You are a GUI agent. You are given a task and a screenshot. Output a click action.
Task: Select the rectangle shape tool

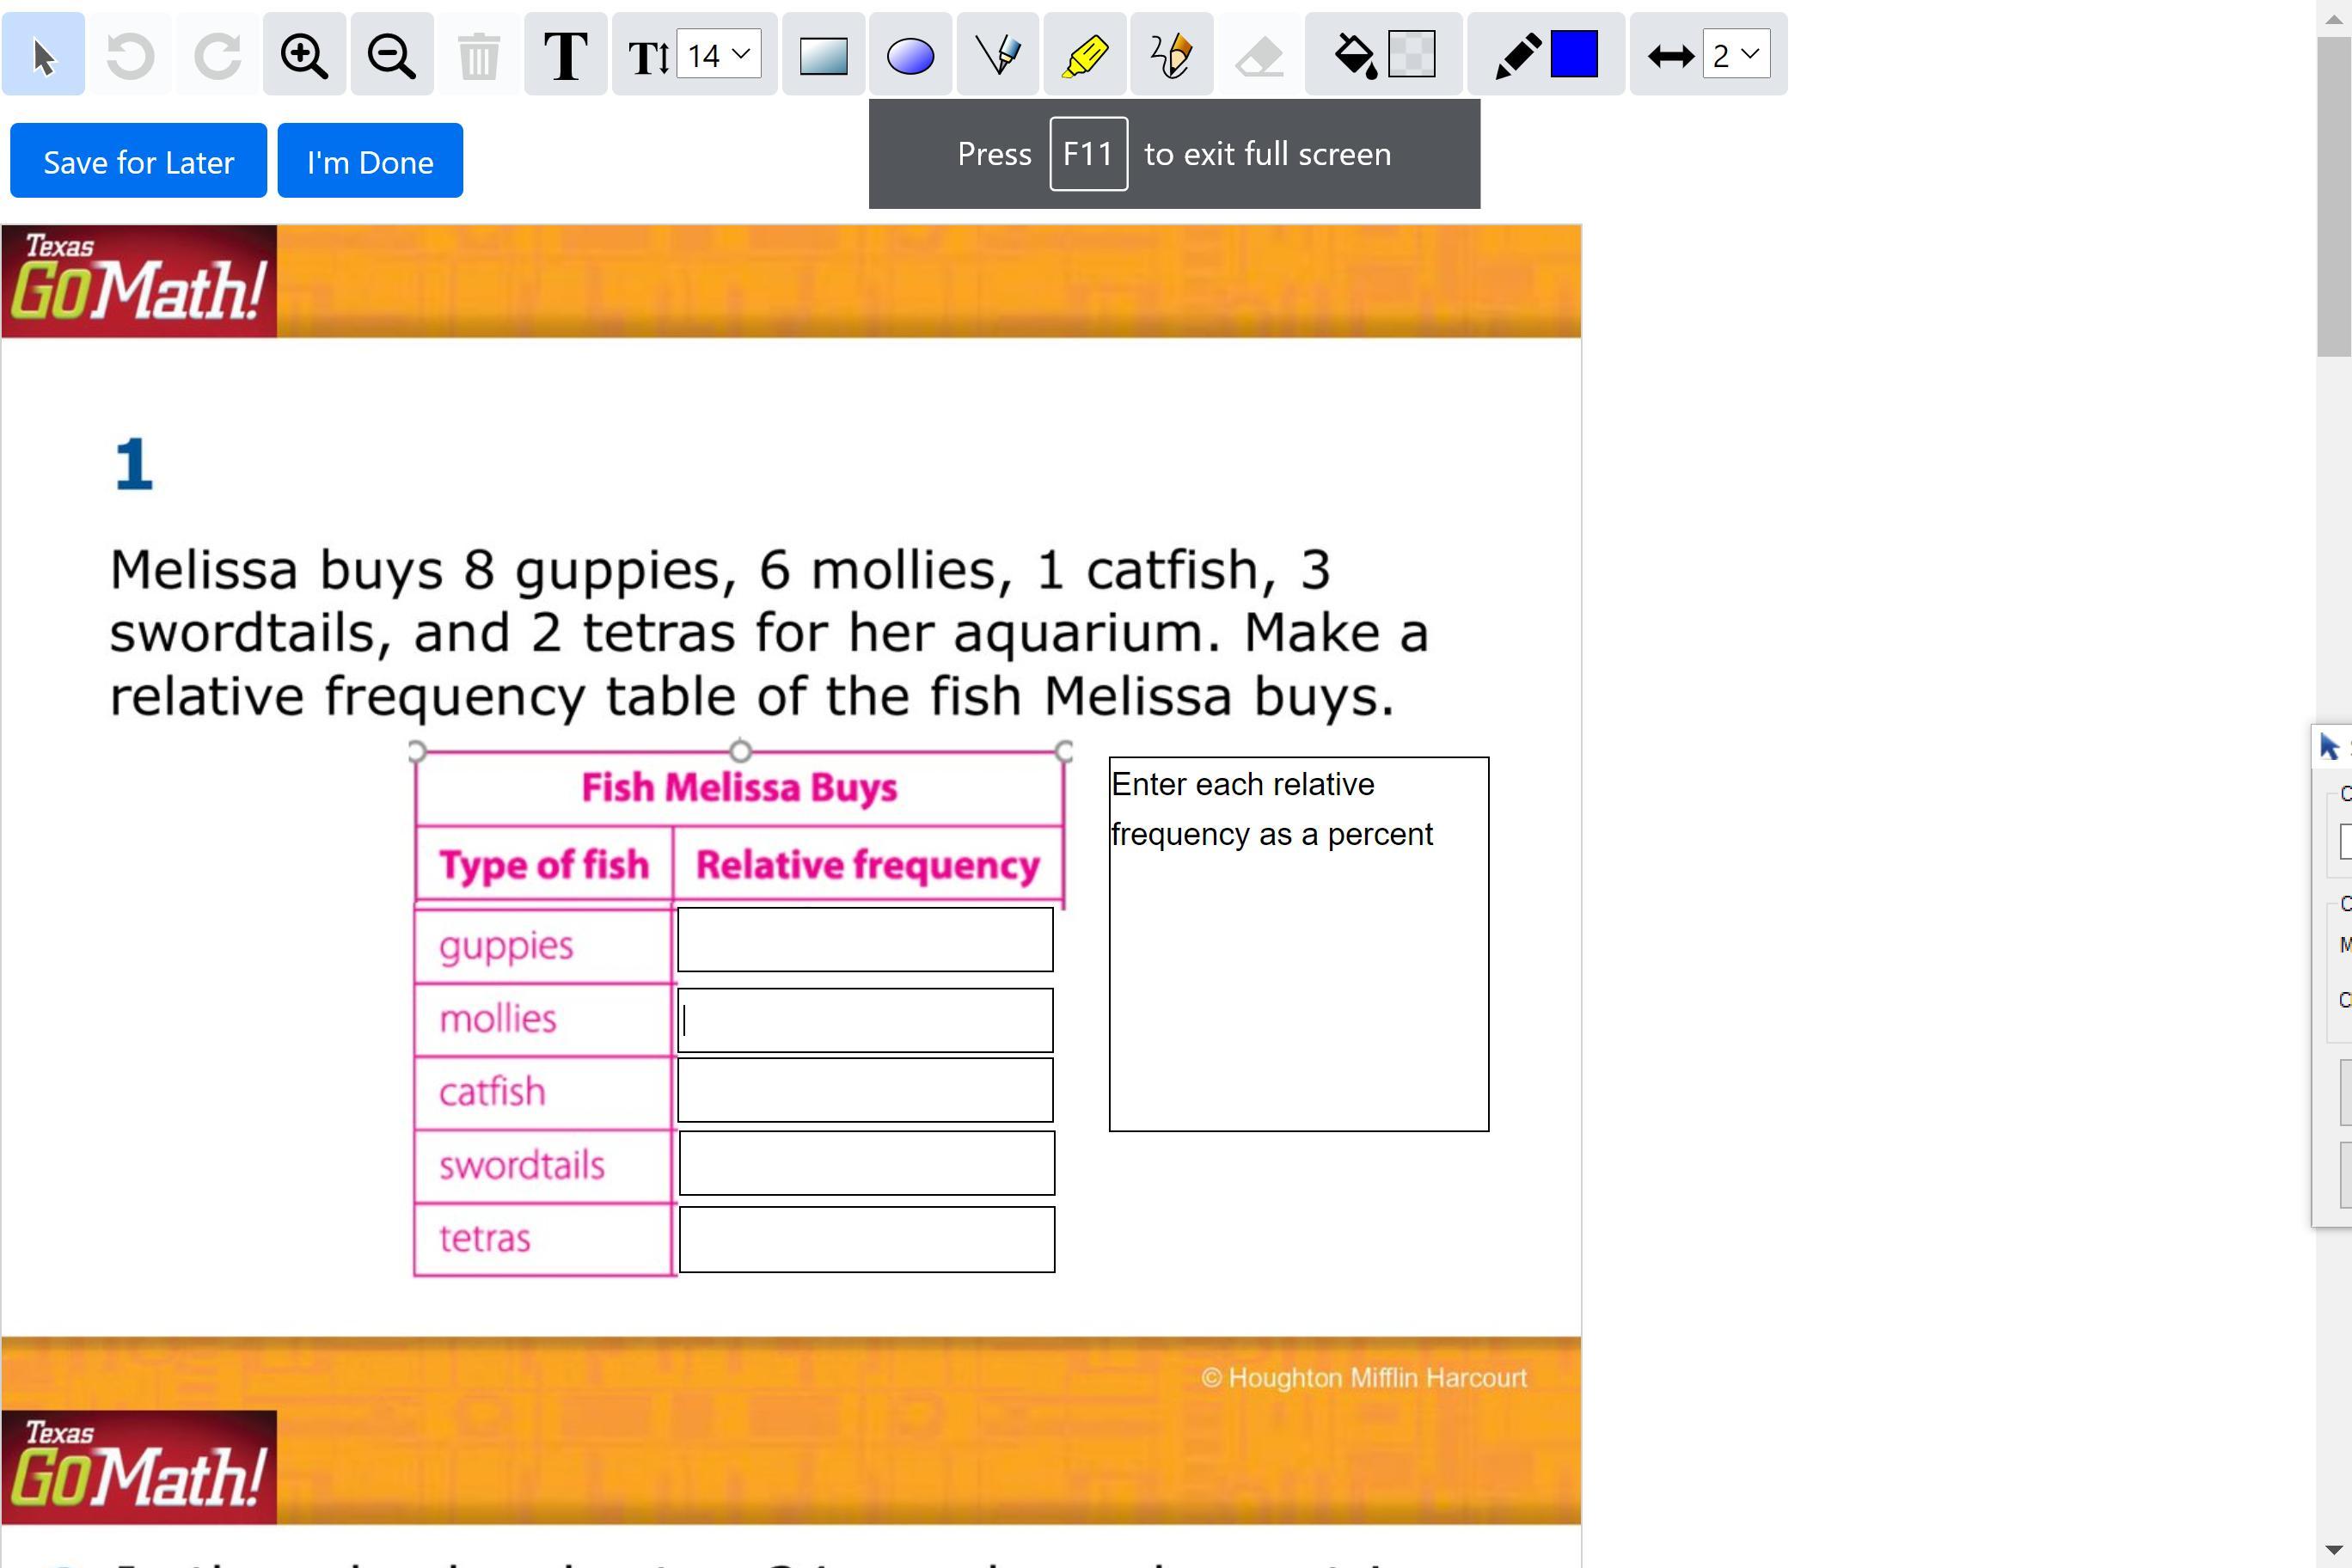coord(823,55)
